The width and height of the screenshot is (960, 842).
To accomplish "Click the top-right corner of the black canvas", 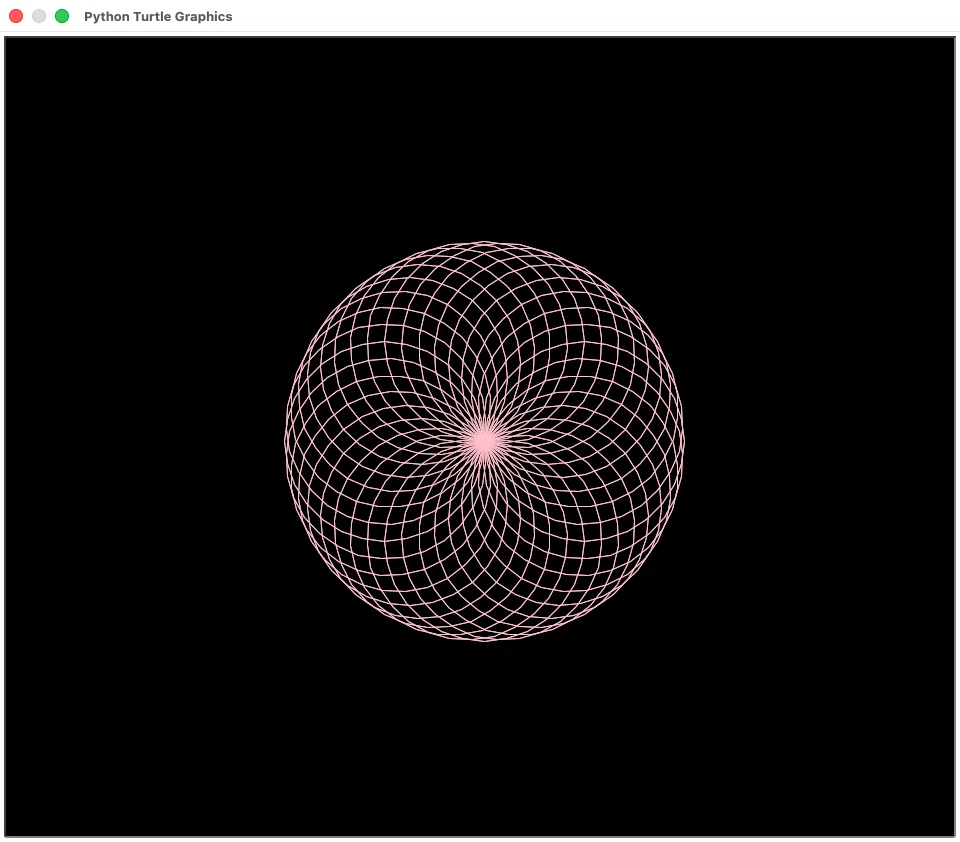I will [x=951, y=40].
